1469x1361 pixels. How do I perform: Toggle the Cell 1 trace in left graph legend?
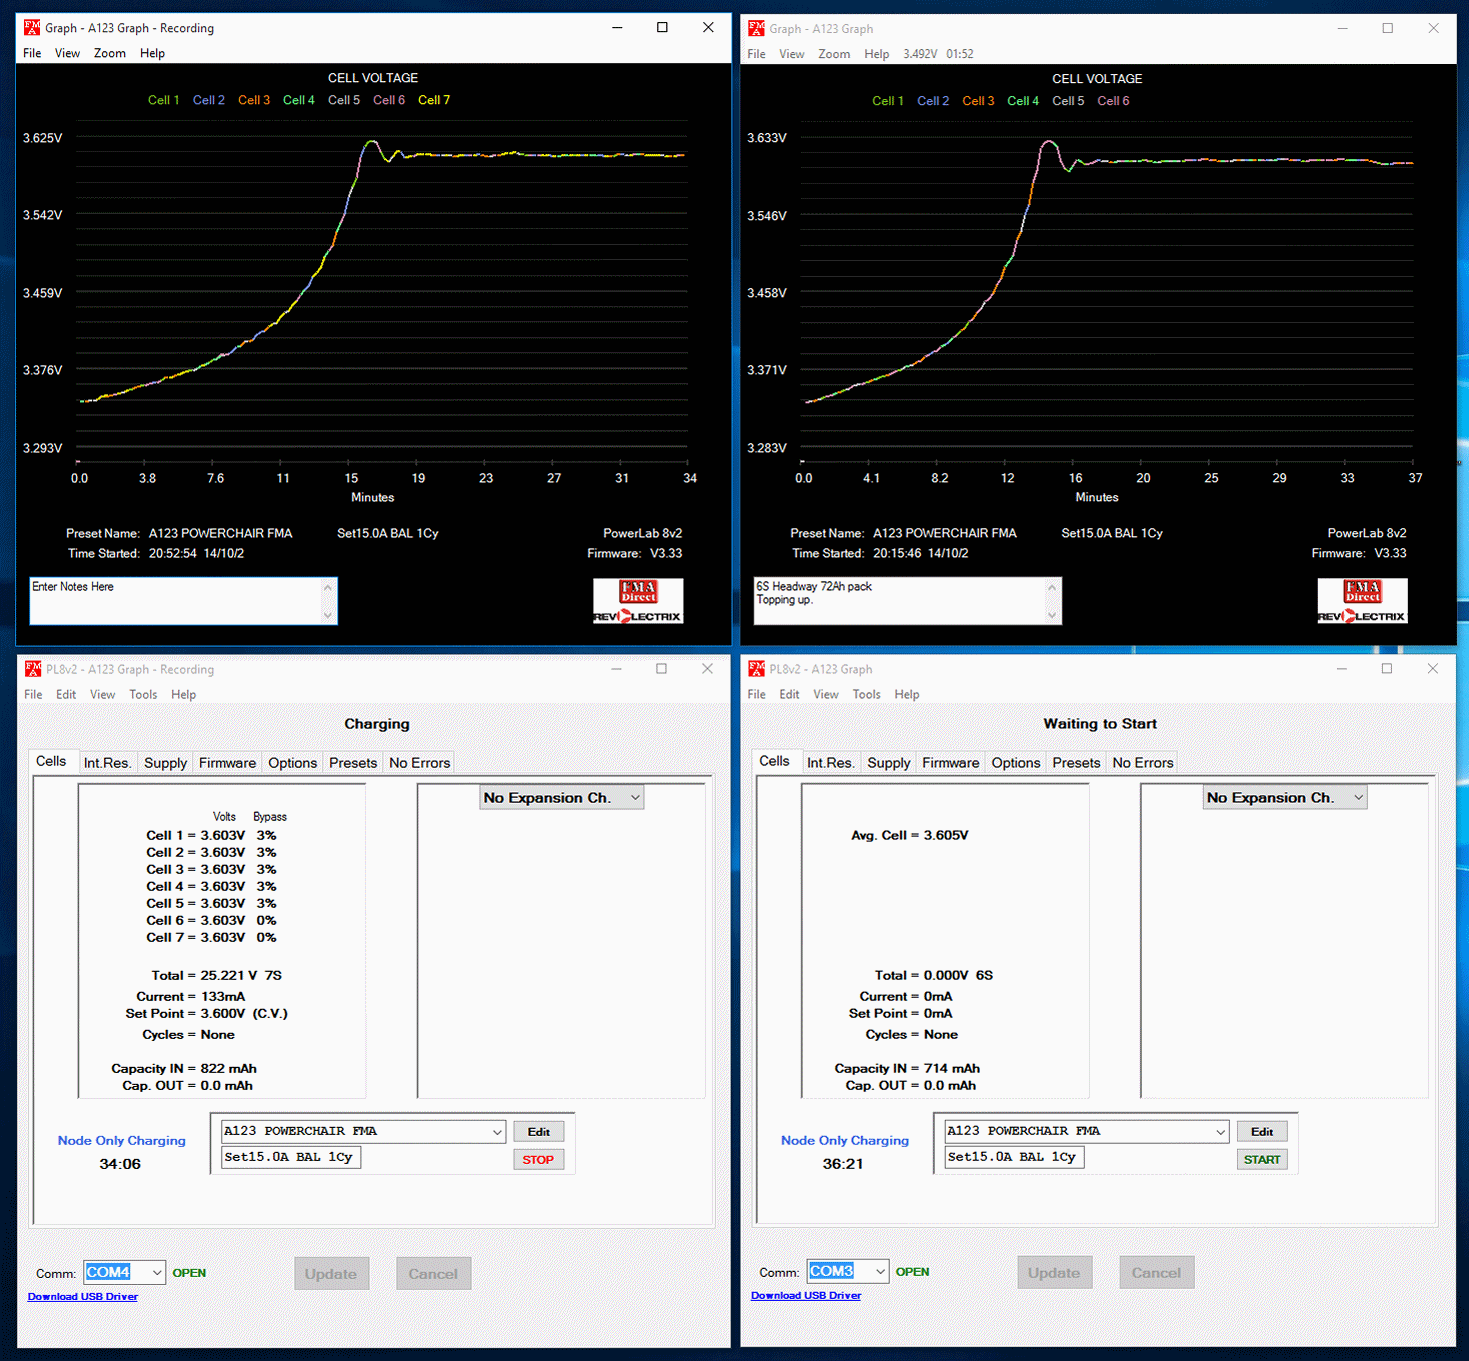point(163,100)
